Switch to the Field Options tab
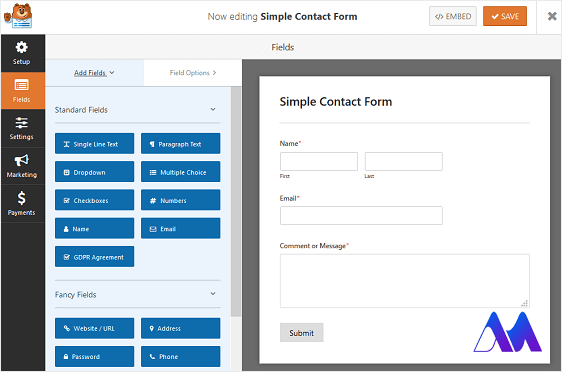The width and height of the screenshot is (562, 372). 193,73
